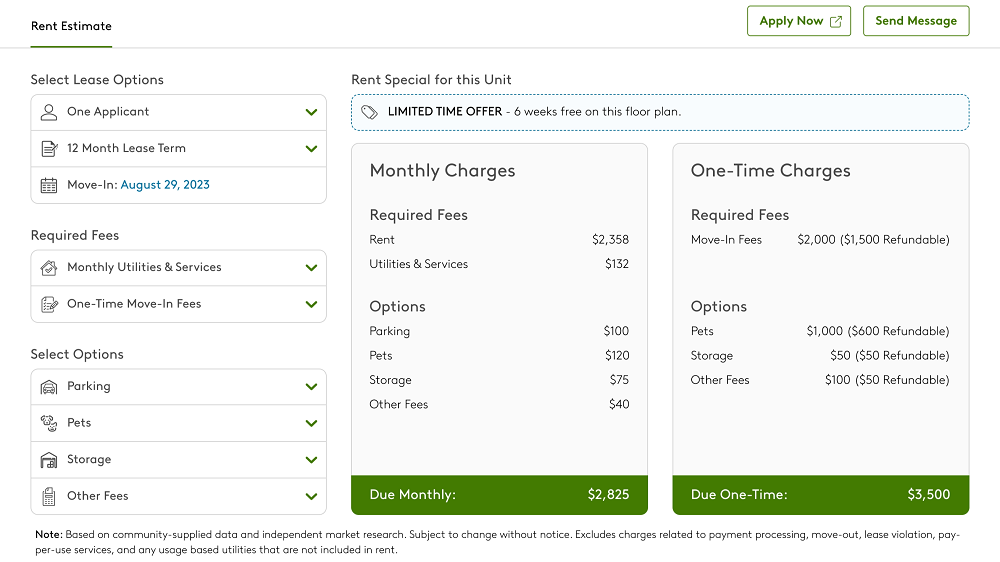Viewport: 1000px width, 562px height.
Task: Click the Storage unit icon
Action: click(x=48, y=460)
